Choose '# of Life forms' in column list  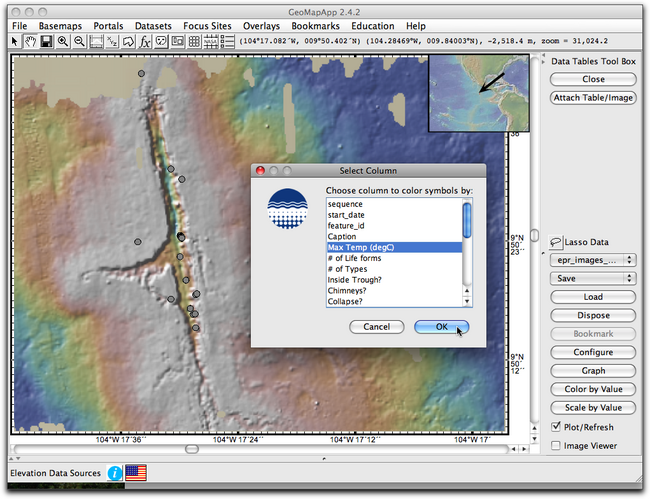point(354,258)
